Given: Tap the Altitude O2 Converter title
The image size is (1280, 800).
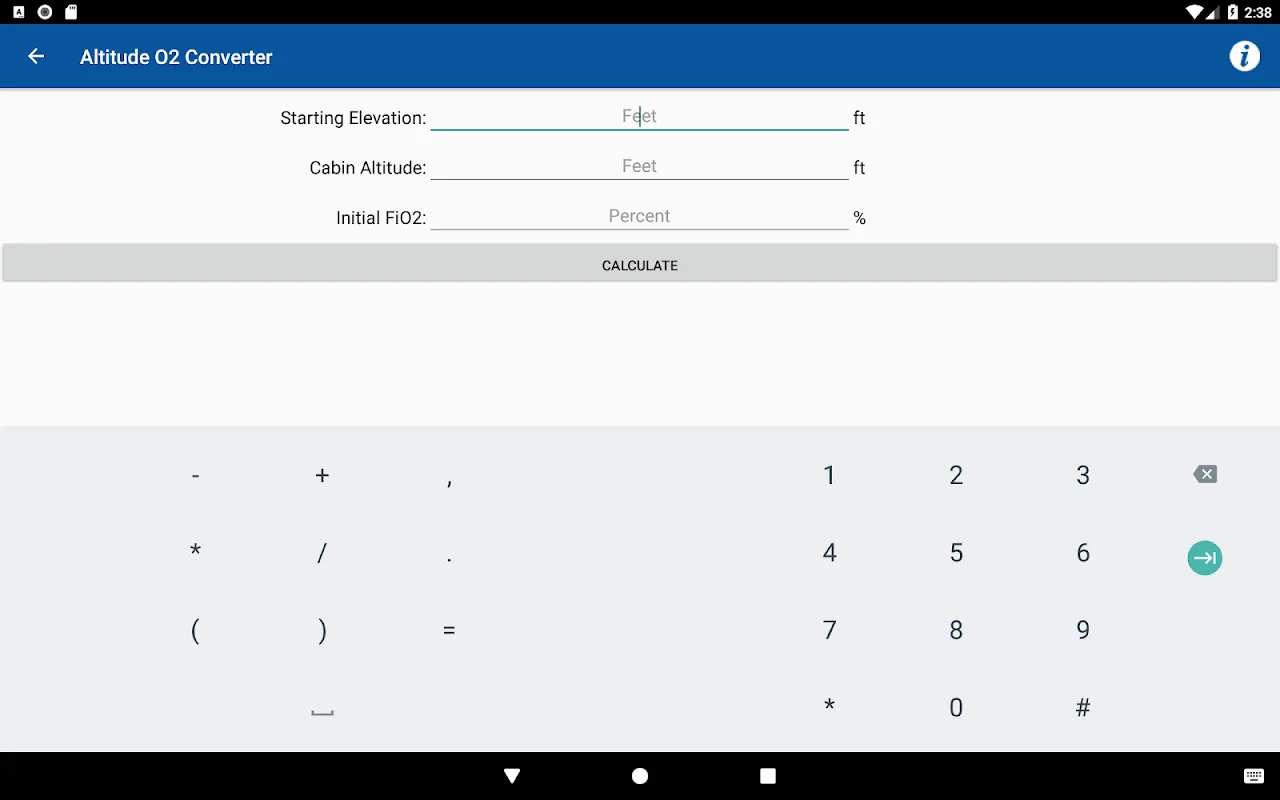Looking at the screenshot, I should tap(176, 57).
